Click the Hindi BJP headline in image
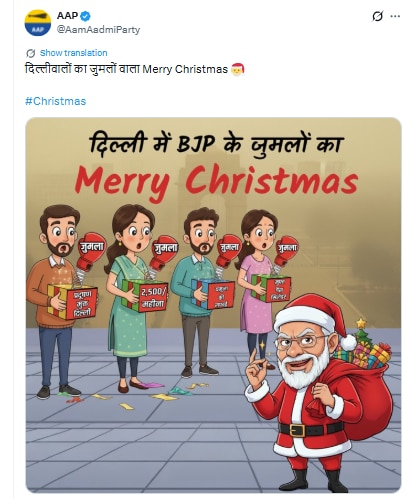Image resolution: width=412 pixels, height=499 pixels. 214,144
